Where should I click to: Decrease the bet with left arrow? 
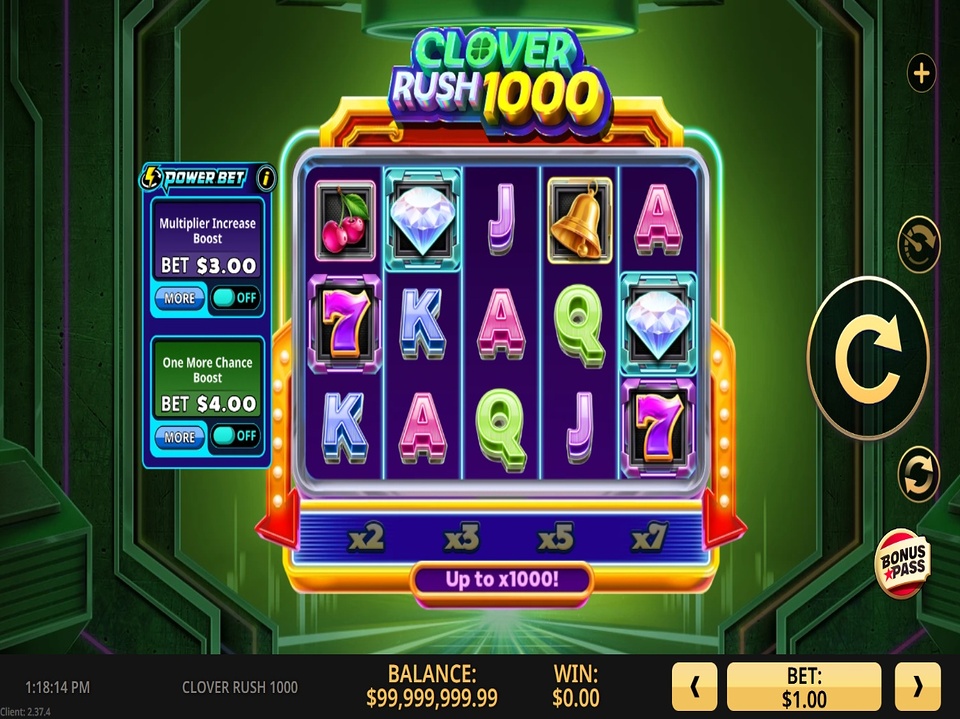point(694,687)
